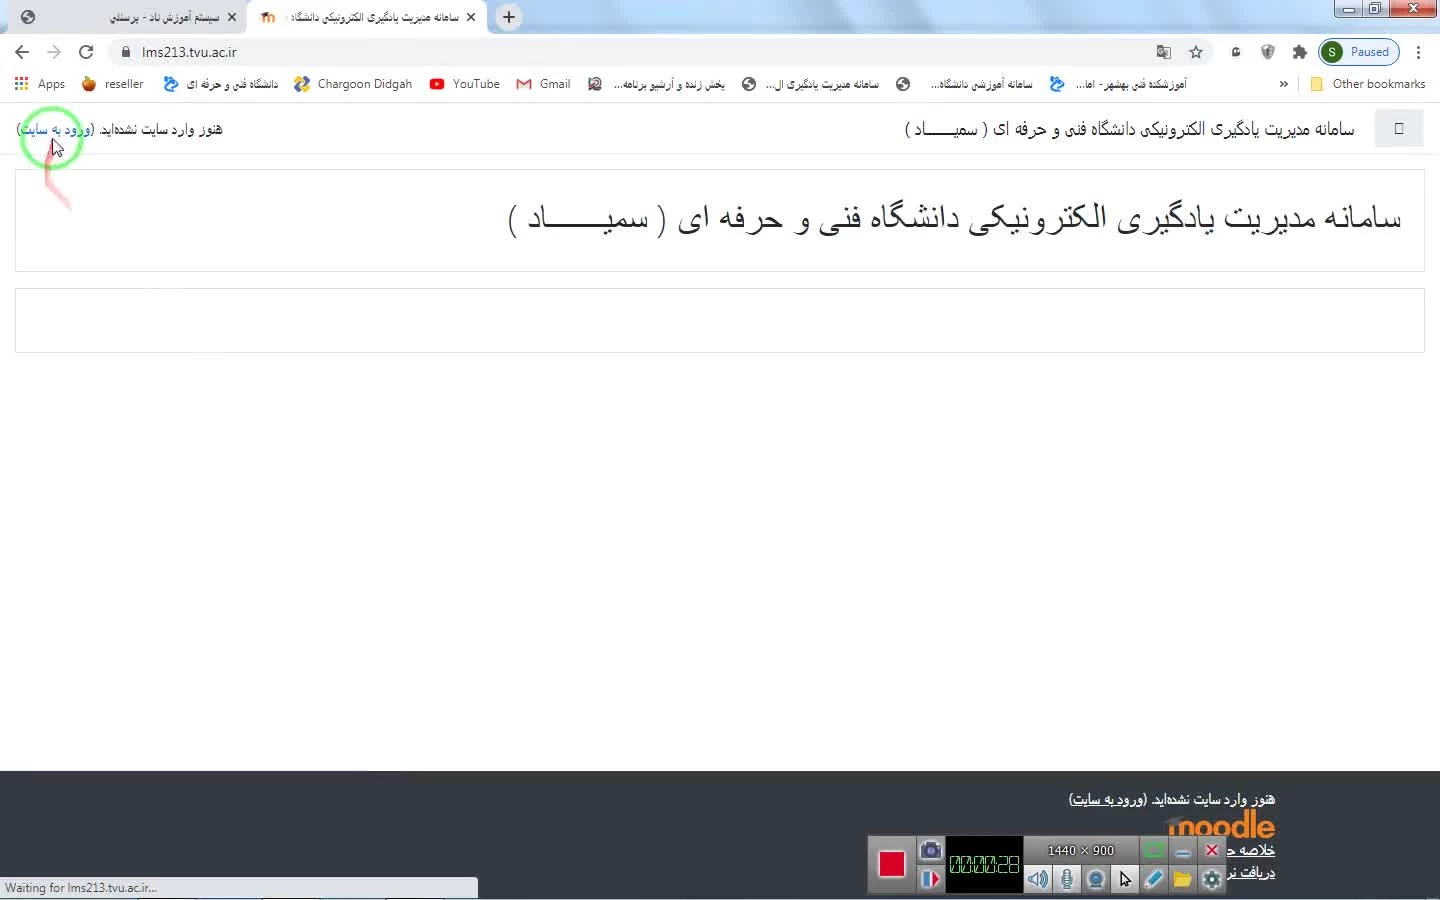The height and width of the screenshot is (900, 1440).
Task: Click the large page heading سامانه مدیریت یادگیری
Action: click(x=955, y=218)
